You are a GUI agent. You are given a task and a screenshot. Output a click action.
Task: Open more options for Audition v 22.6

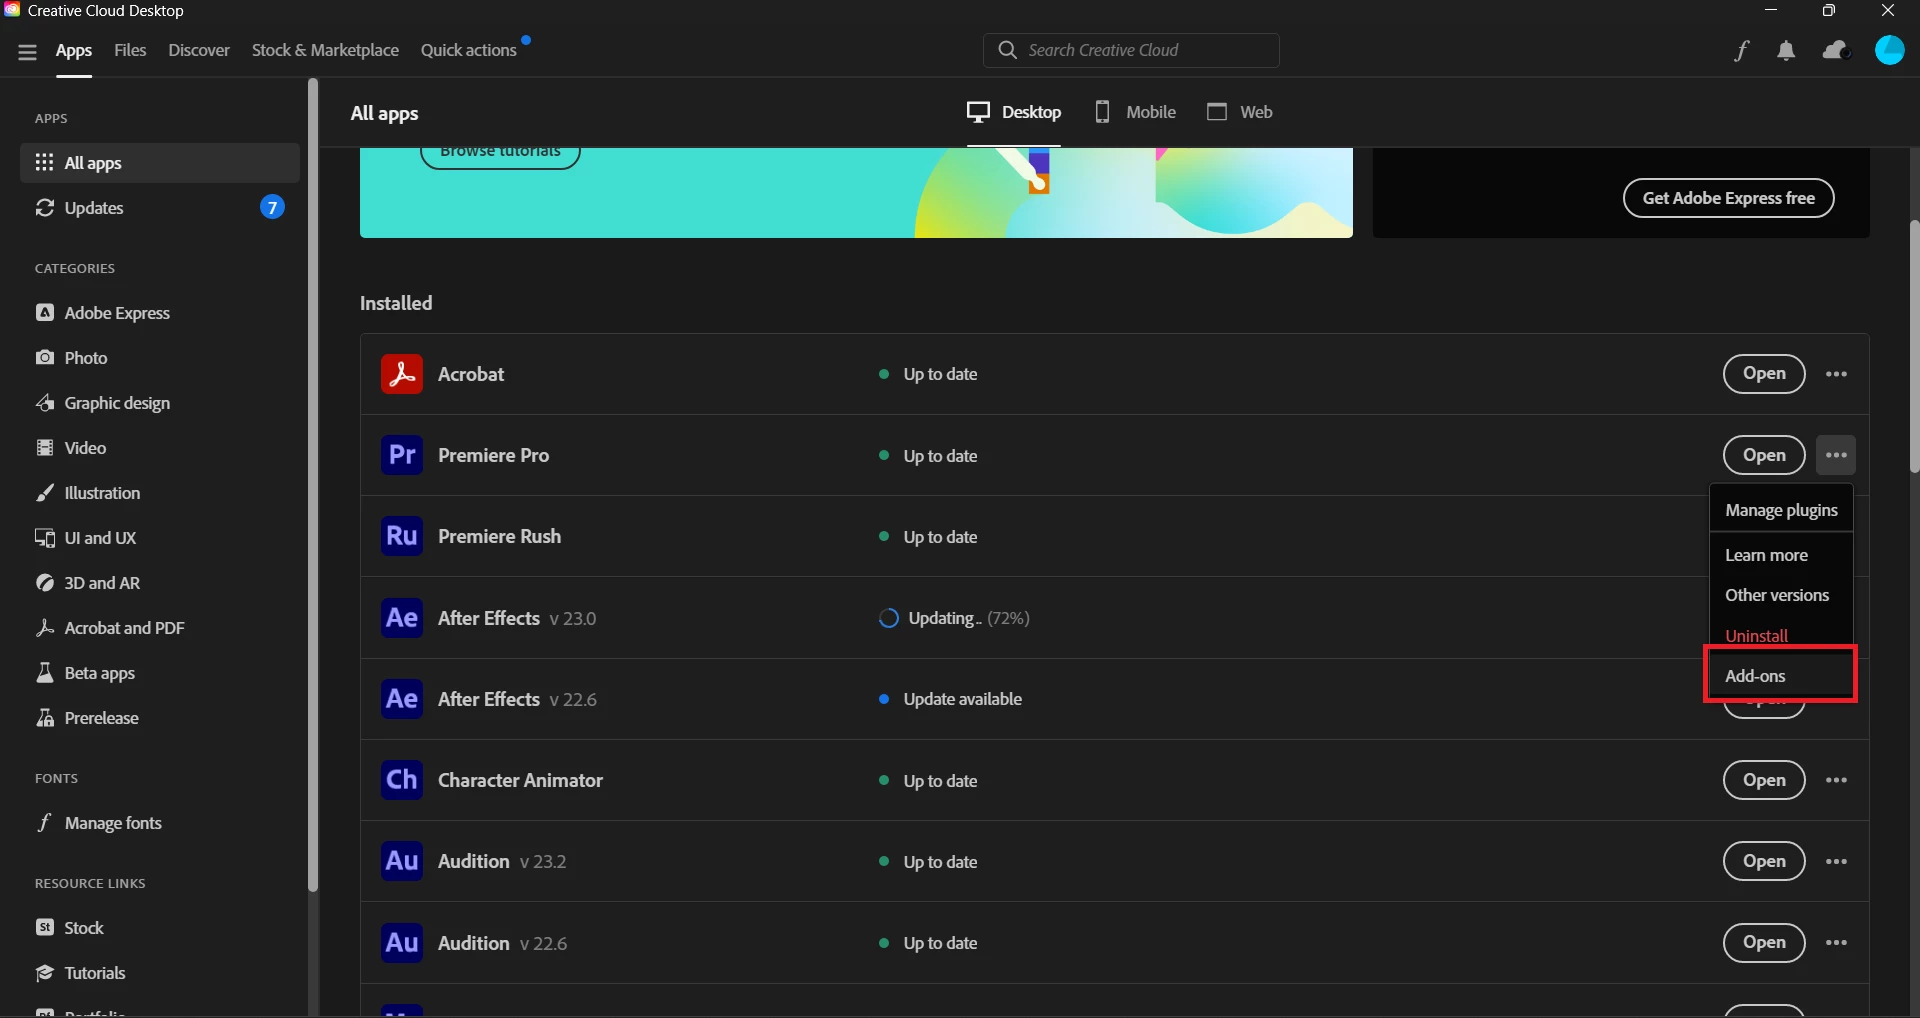coord(1836,943)
